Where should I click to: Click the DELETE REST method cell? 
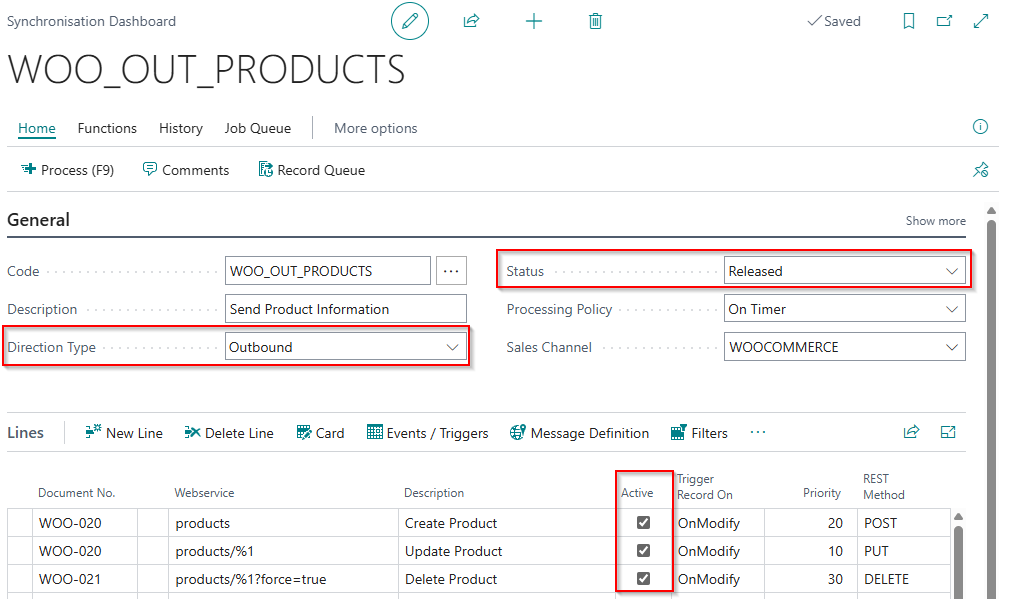click(904, 579)
